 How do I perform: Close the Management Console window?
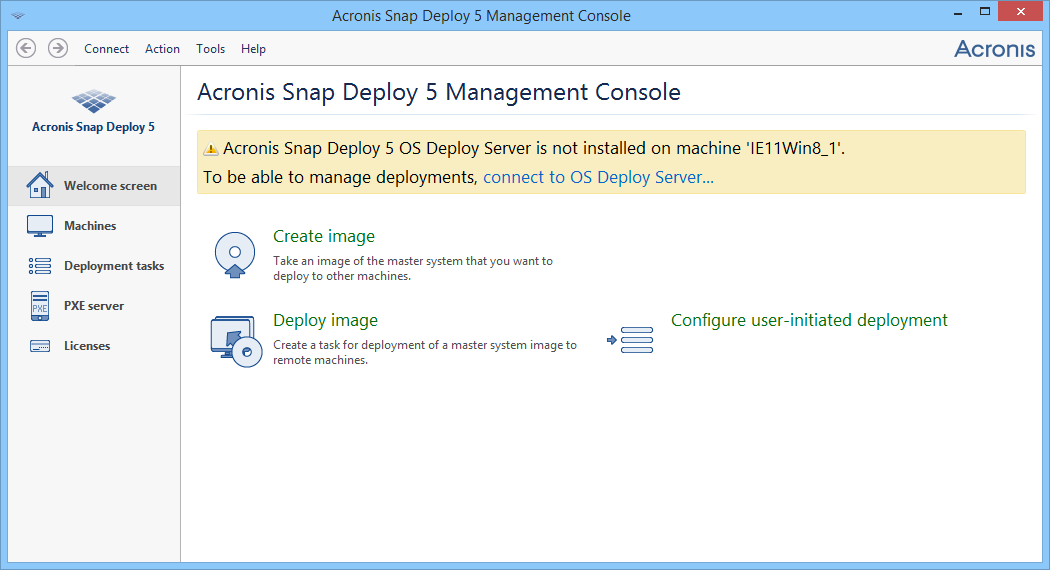click(x=1021, y=11)
